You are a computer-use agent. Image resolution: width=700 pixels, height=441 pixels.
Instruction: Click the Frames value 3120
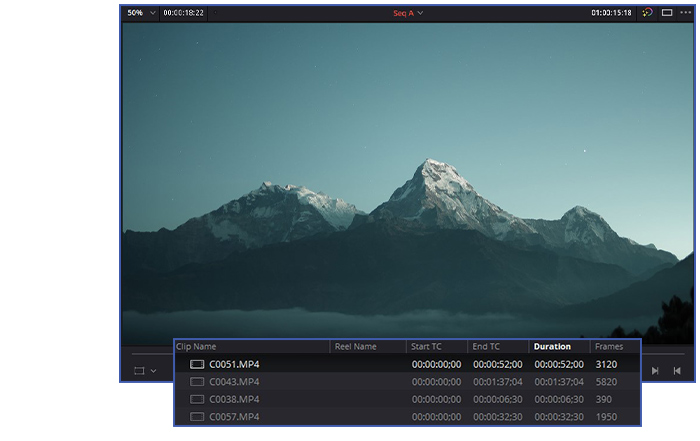click(606, 364)
